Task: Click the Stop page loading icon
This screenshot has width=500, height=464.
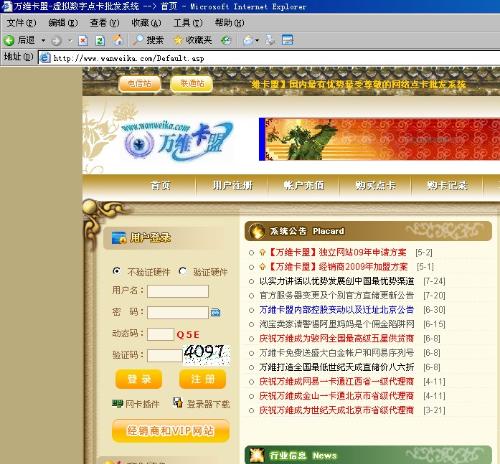Action: 83,41
